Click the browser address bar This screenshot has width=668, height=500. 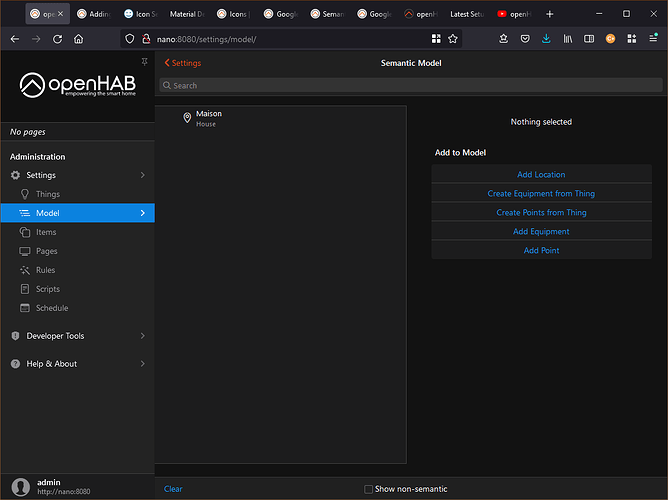coord(290,39)
